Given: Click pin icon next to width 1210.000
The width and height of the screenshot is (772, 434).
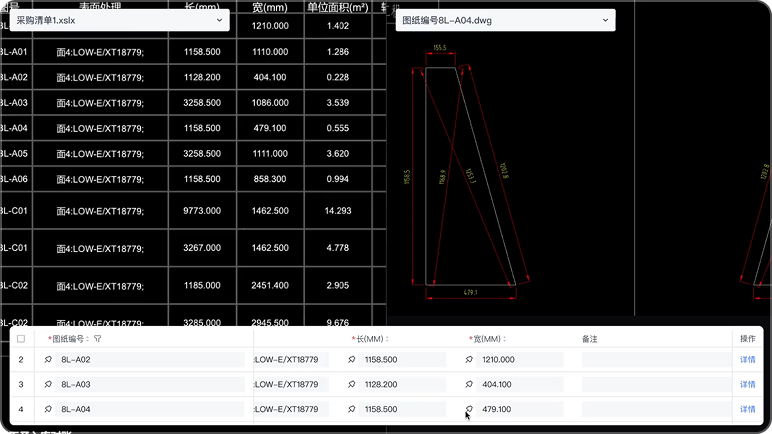Looking at the screenshot, I should pyautogui.click(x=469, y=359).
